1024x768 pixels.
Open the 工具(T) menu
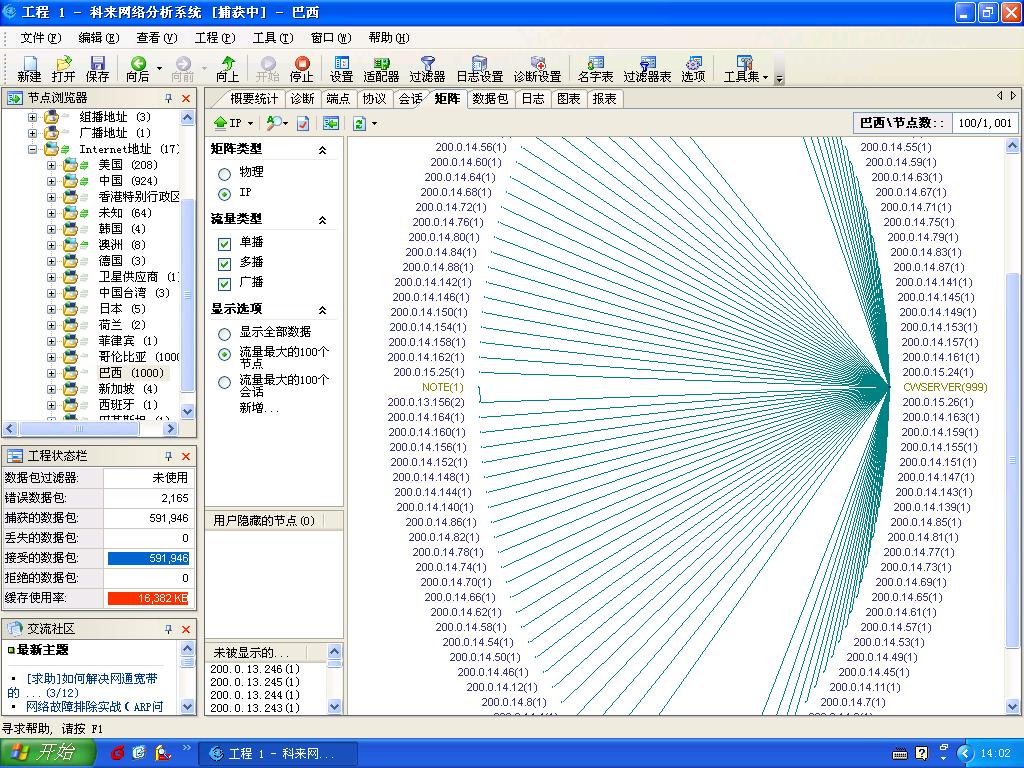[x=272, y=38]
